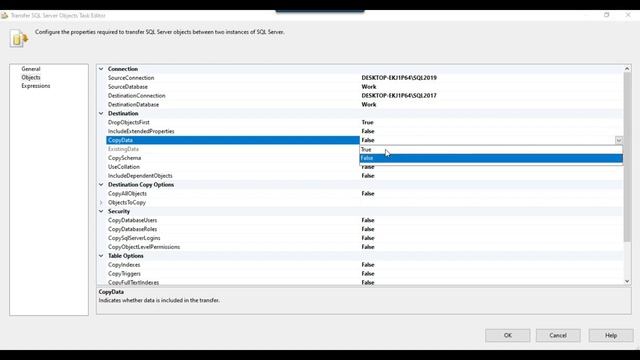Click the CopyDatabaseUsers value False

[368, 220]
